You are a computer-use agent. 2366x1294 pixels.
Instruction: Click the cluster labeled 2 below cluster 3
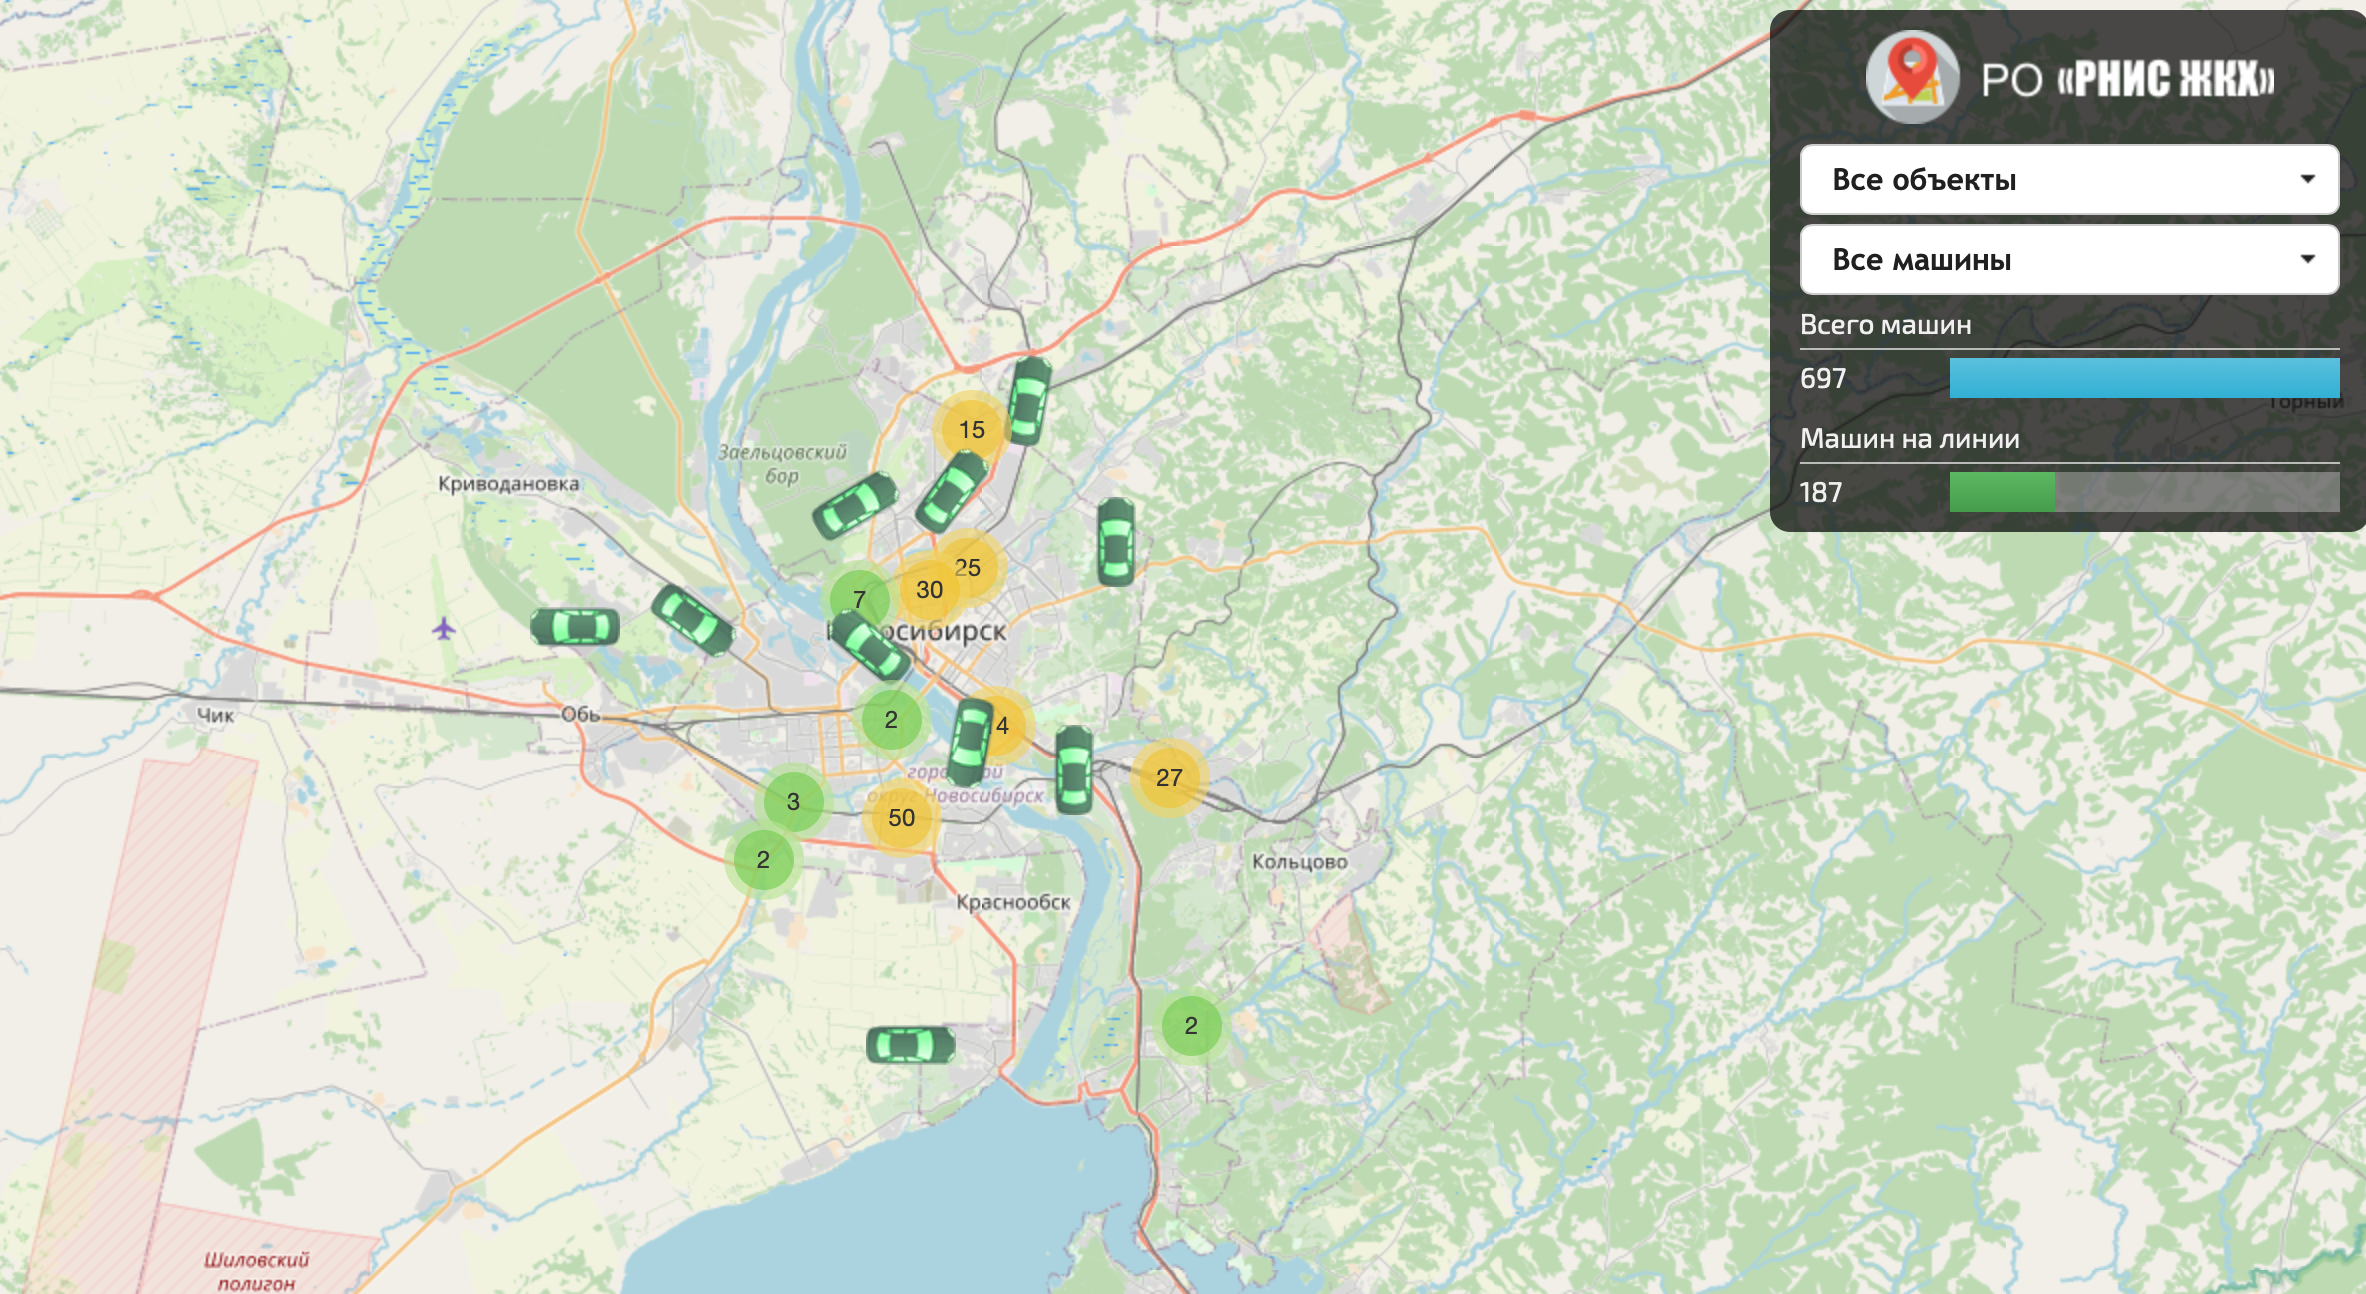pyautogui.click(x=763, y=860)
